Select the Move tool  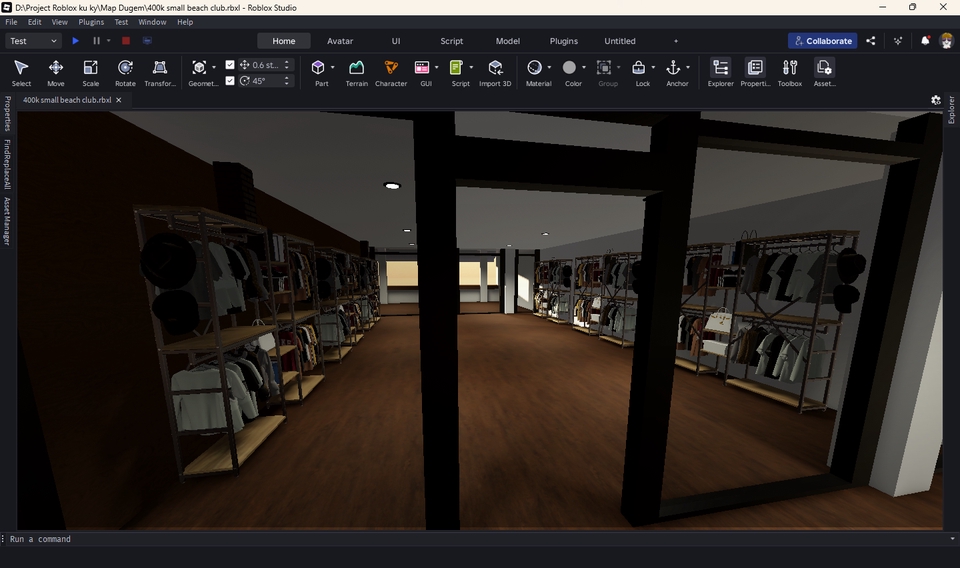tap(56, 72)
